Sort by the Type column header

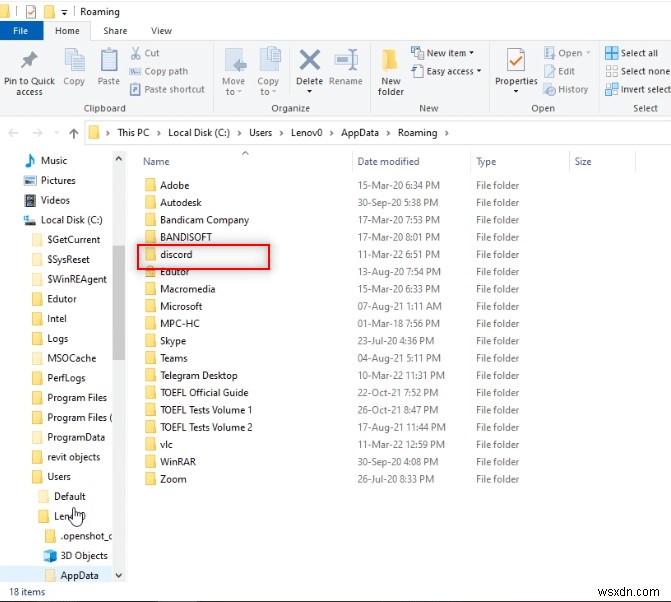click(x=486, y=162)
